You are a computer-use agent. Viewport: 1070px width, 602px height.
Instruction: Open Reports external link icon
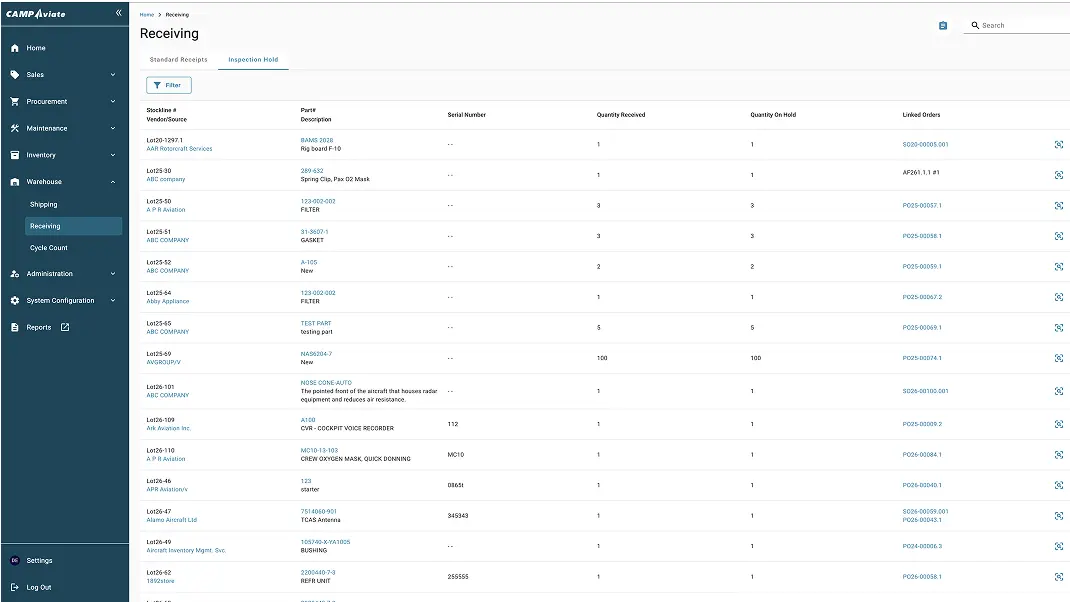click(x=65, y=328)
